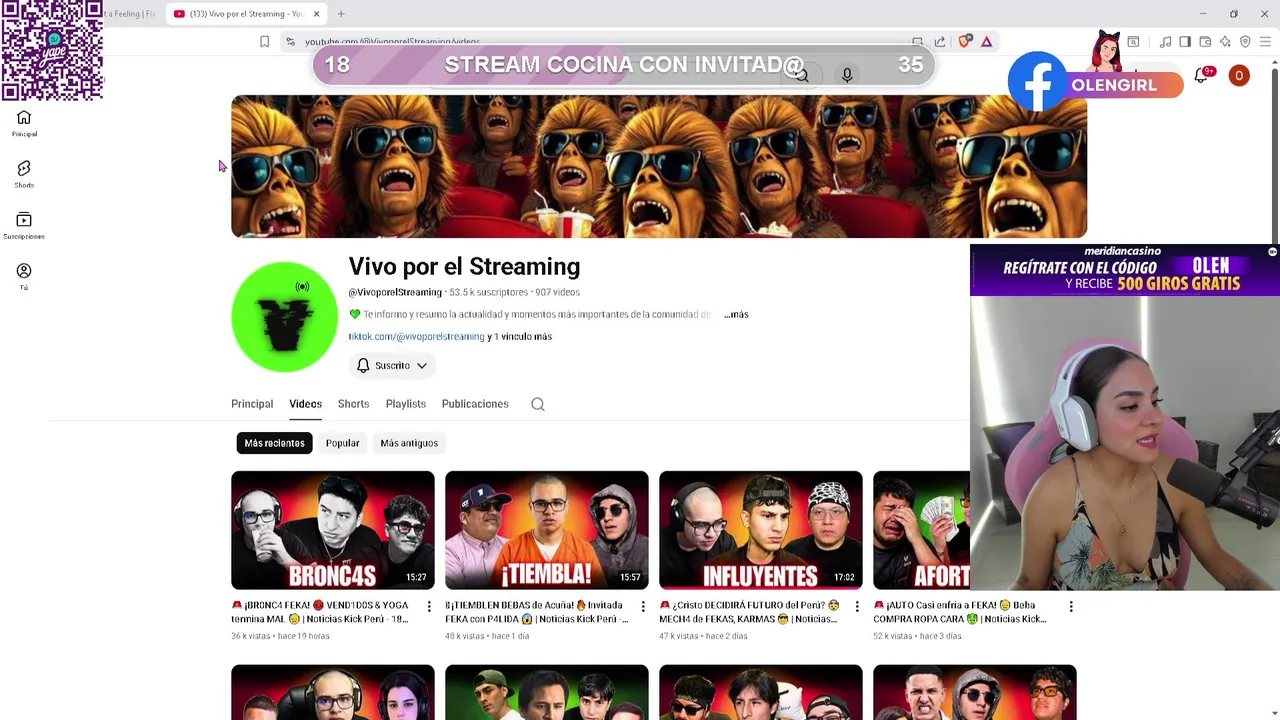The width and height of the screenshot is (1280, 720).
Task: Click the channel banner with monkeys
Action: pyautogui.click(x=659, y=167)
